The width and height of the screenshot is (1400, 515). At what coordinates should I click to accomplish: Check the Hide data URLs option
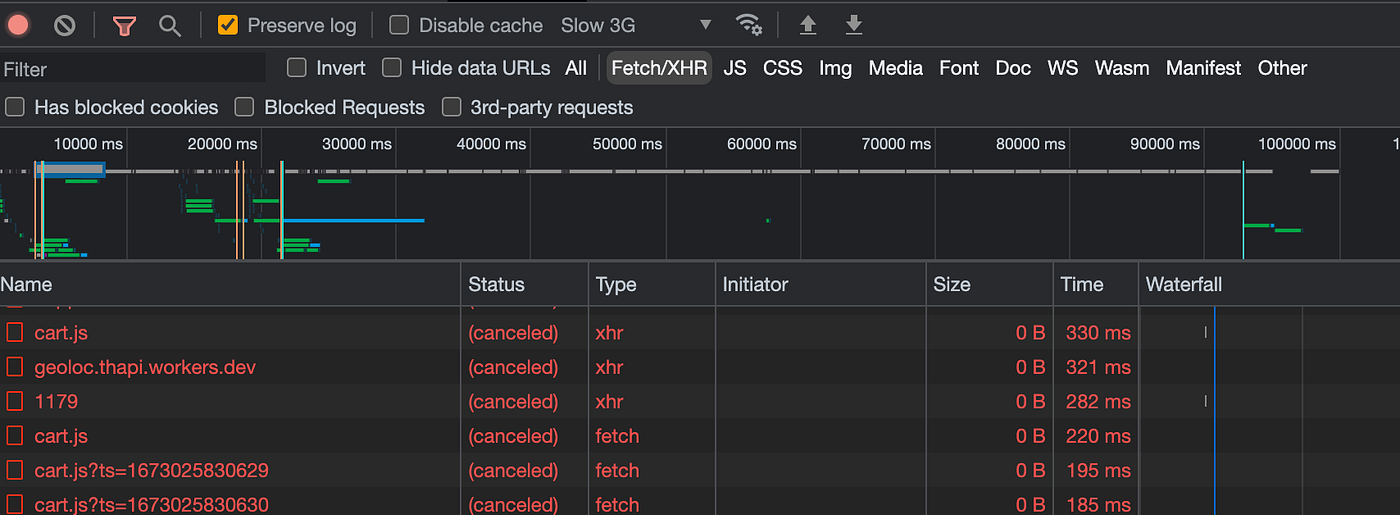392,68
